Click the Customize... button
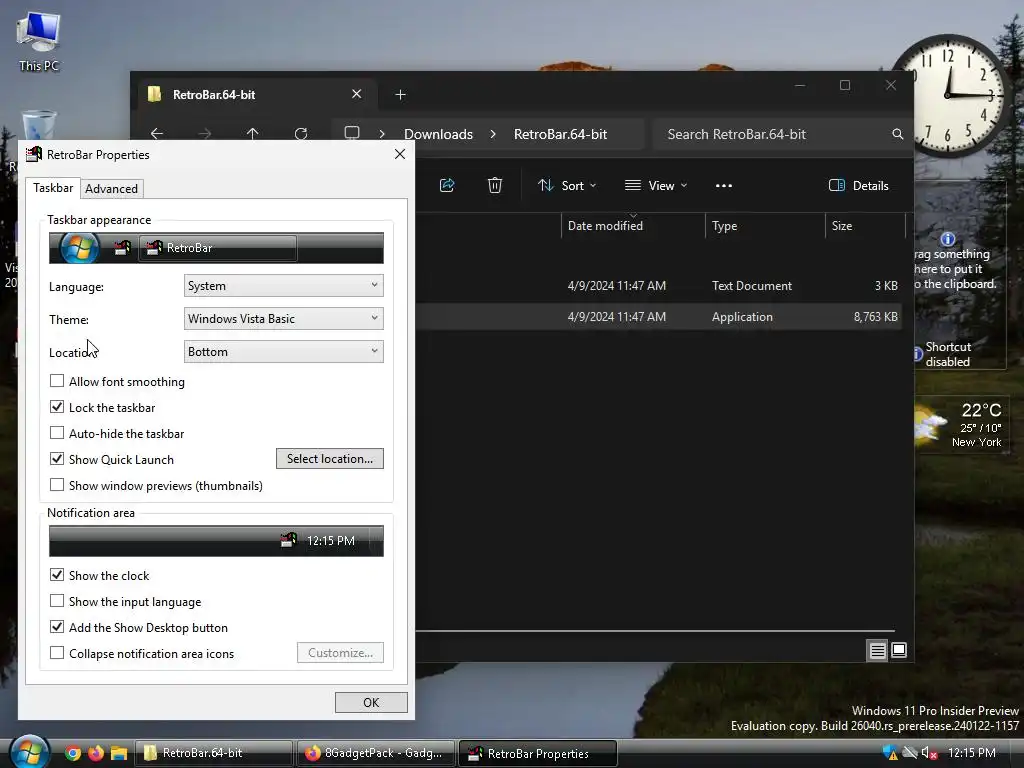1024x768 pixels. coord(340,653)
